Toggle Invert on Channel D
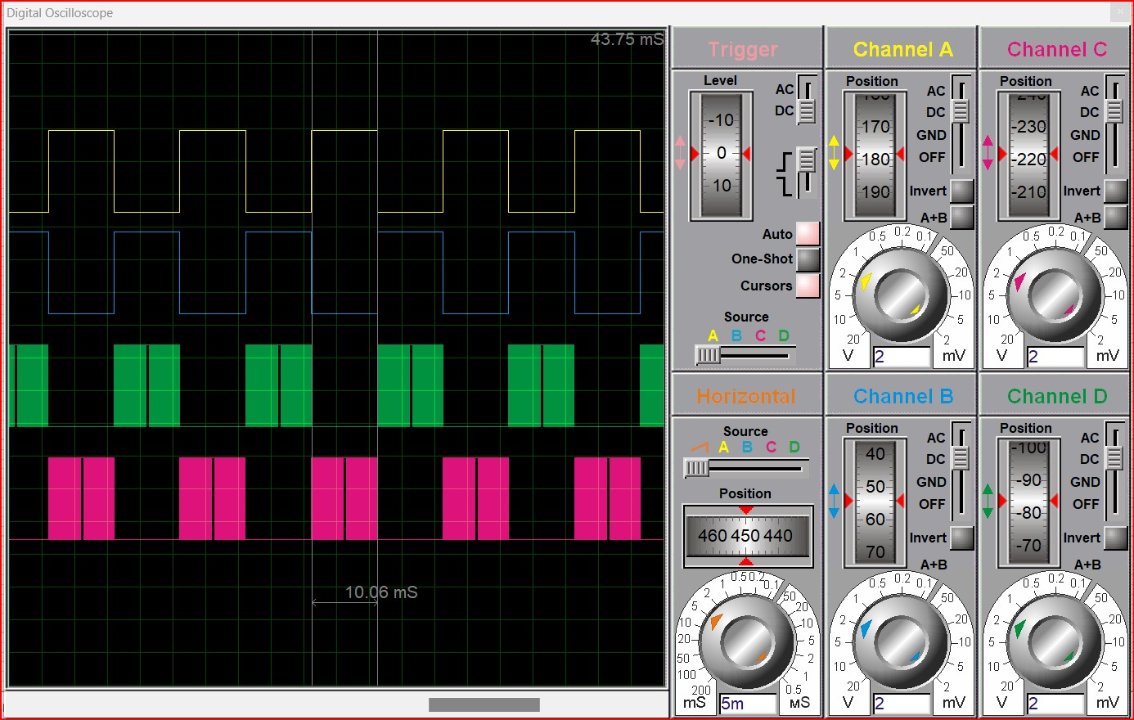The image size is (1134, 720). pyautogui.click(x=1116, y=538)
